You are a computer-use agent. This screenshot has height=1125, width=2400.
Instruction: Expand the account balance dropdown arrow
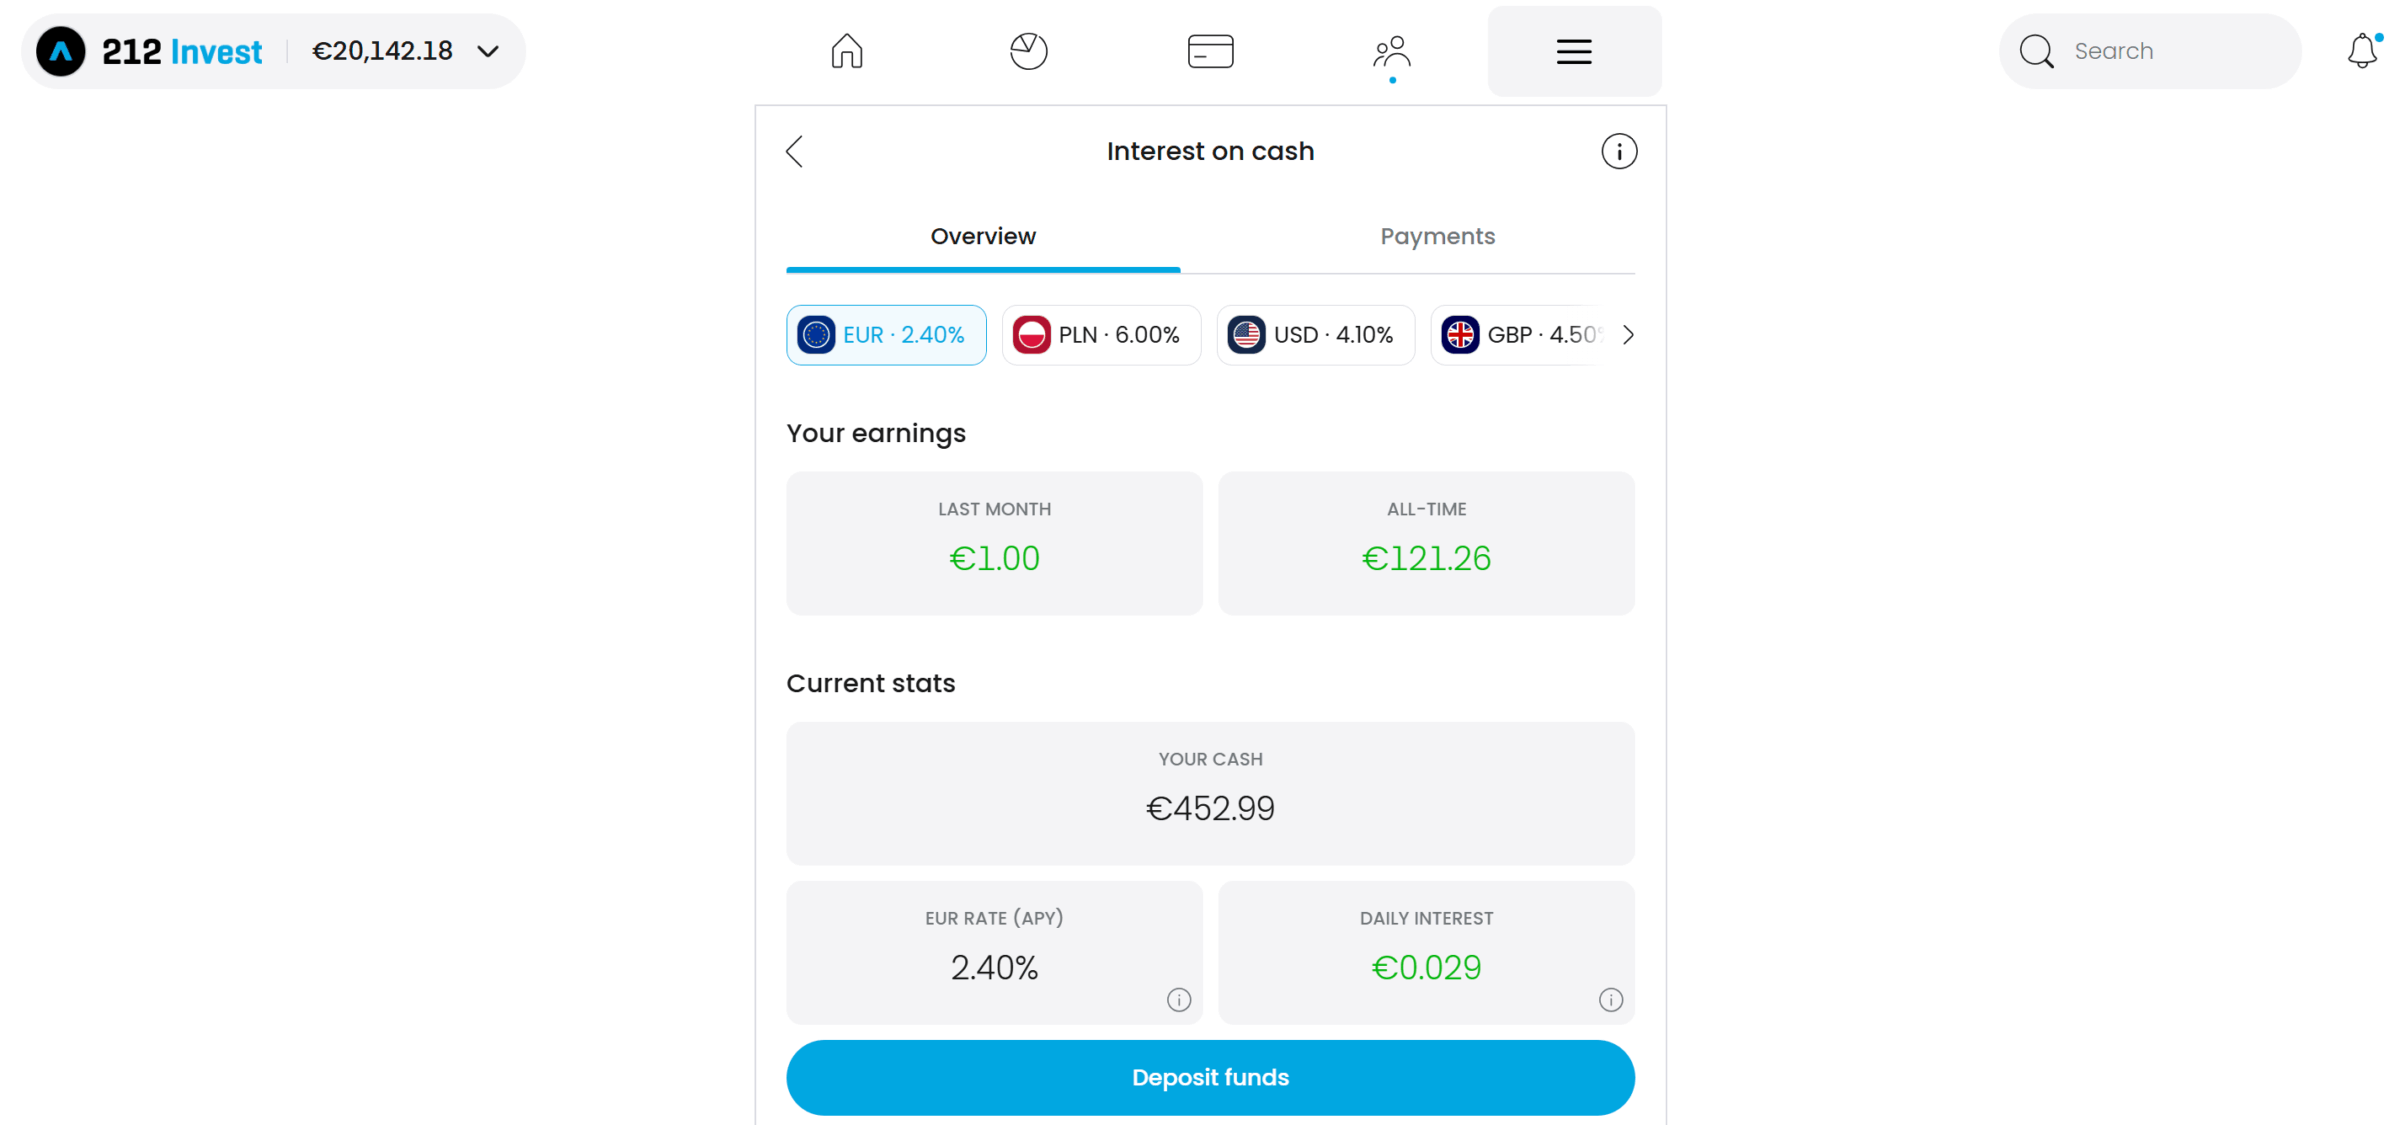(x=488, y=51)
